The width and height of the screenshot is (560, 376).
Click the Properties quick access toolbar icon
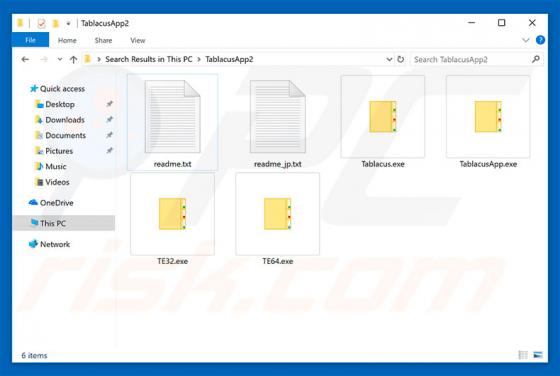[x=41, y=24]
